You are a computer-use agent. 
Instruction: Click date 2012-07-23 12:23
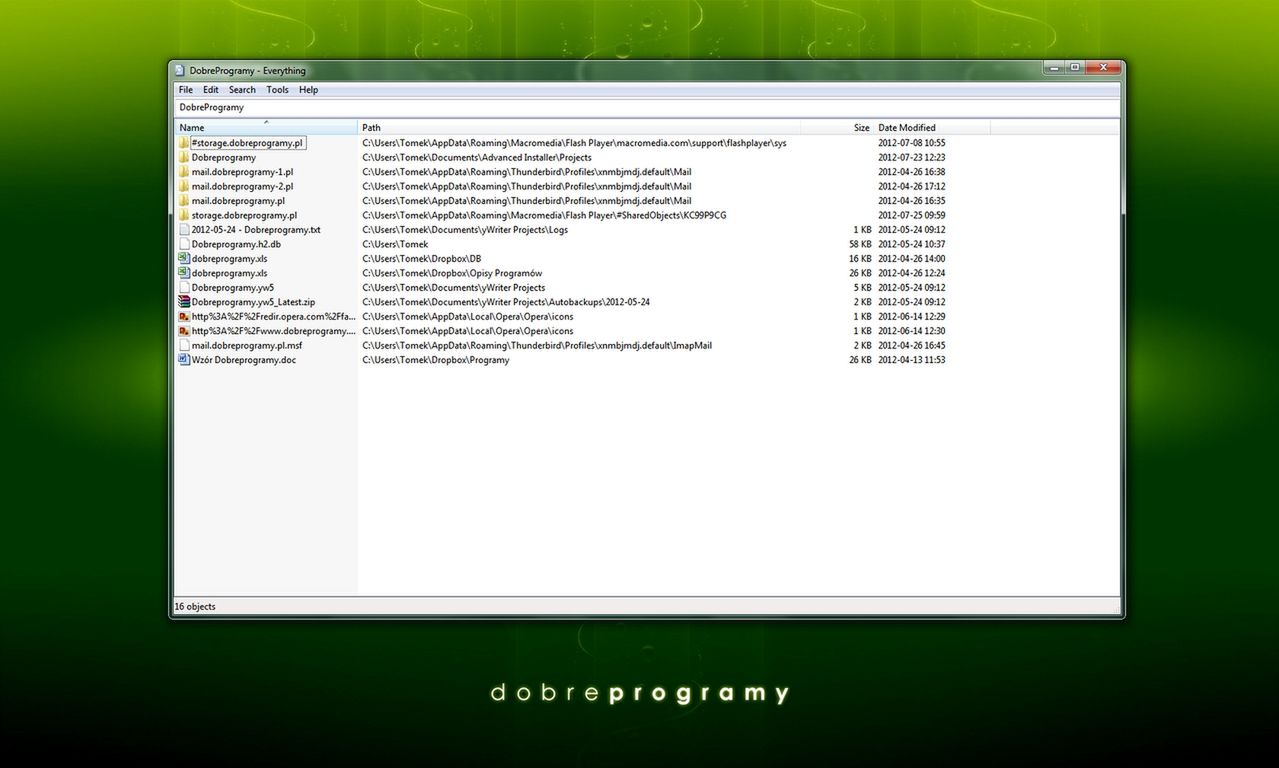click(912, 157)
